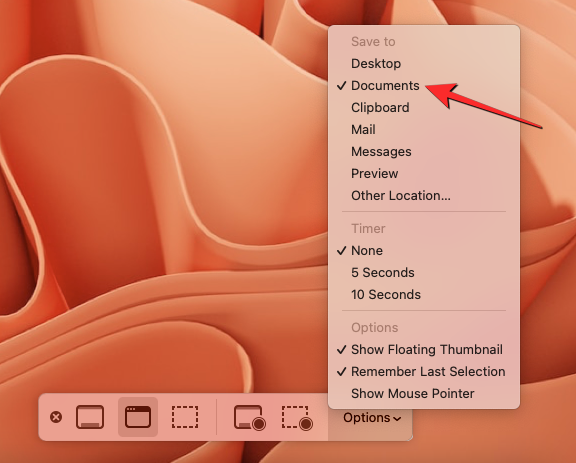Open screenshots in Preview
The width and height of the screenshot is (576, 463).
[x=424, y=173]
